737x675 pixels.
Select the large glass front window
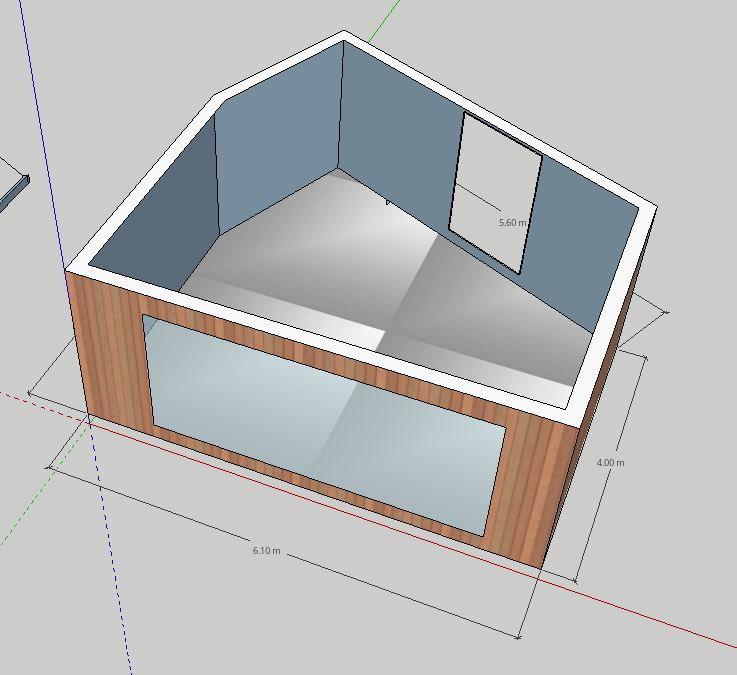coord(320,420)
